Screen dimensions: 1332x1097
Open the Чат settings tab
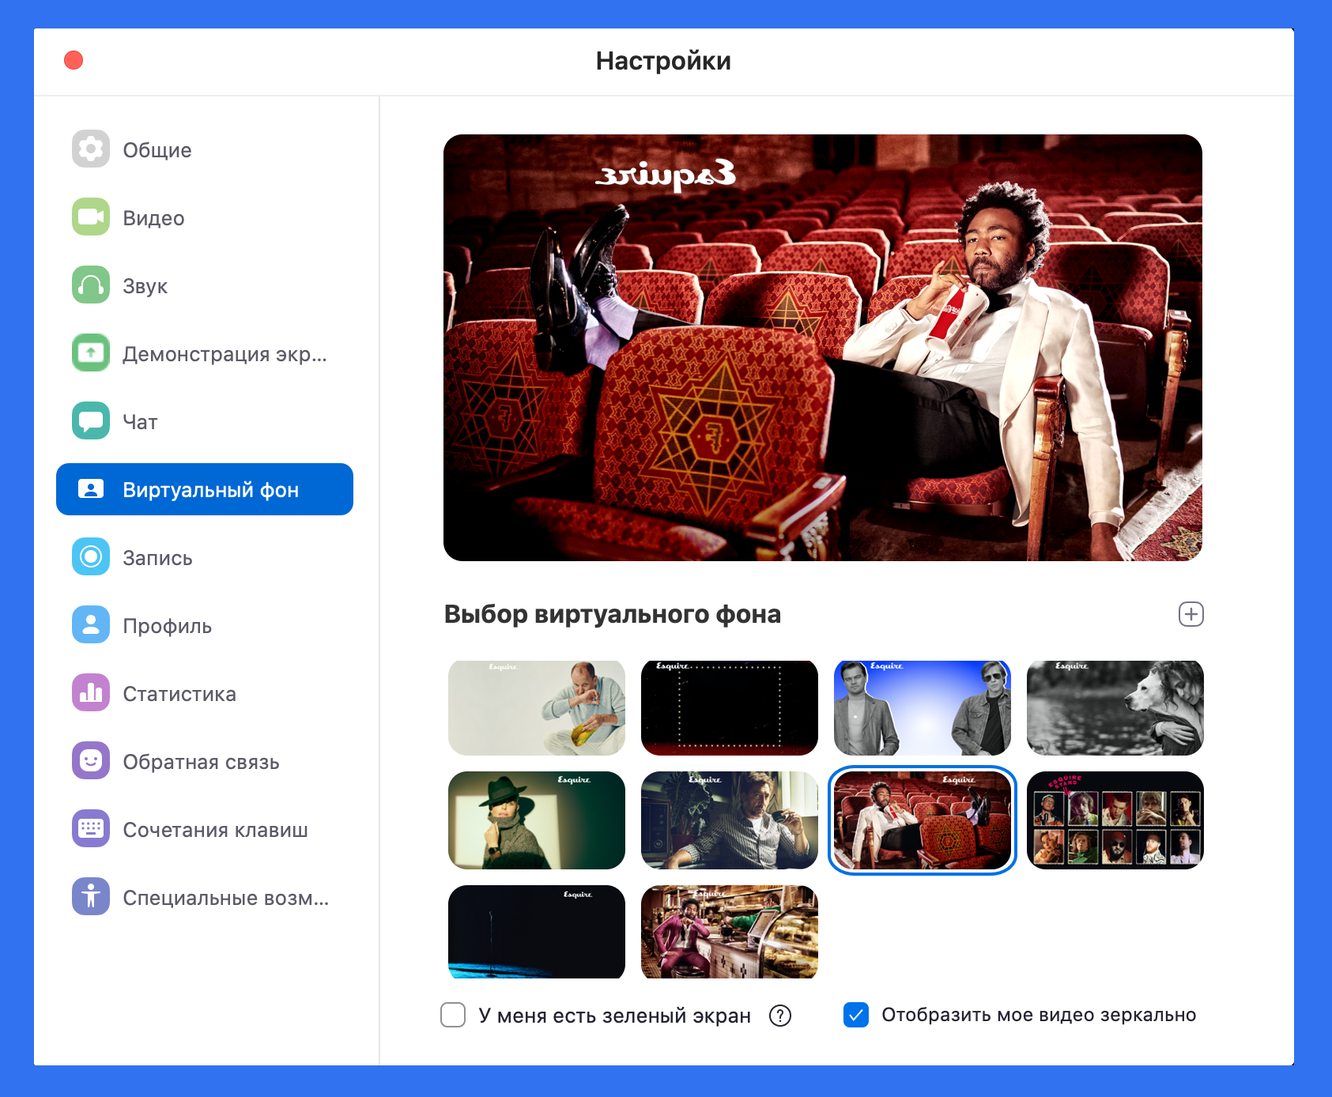205,422
